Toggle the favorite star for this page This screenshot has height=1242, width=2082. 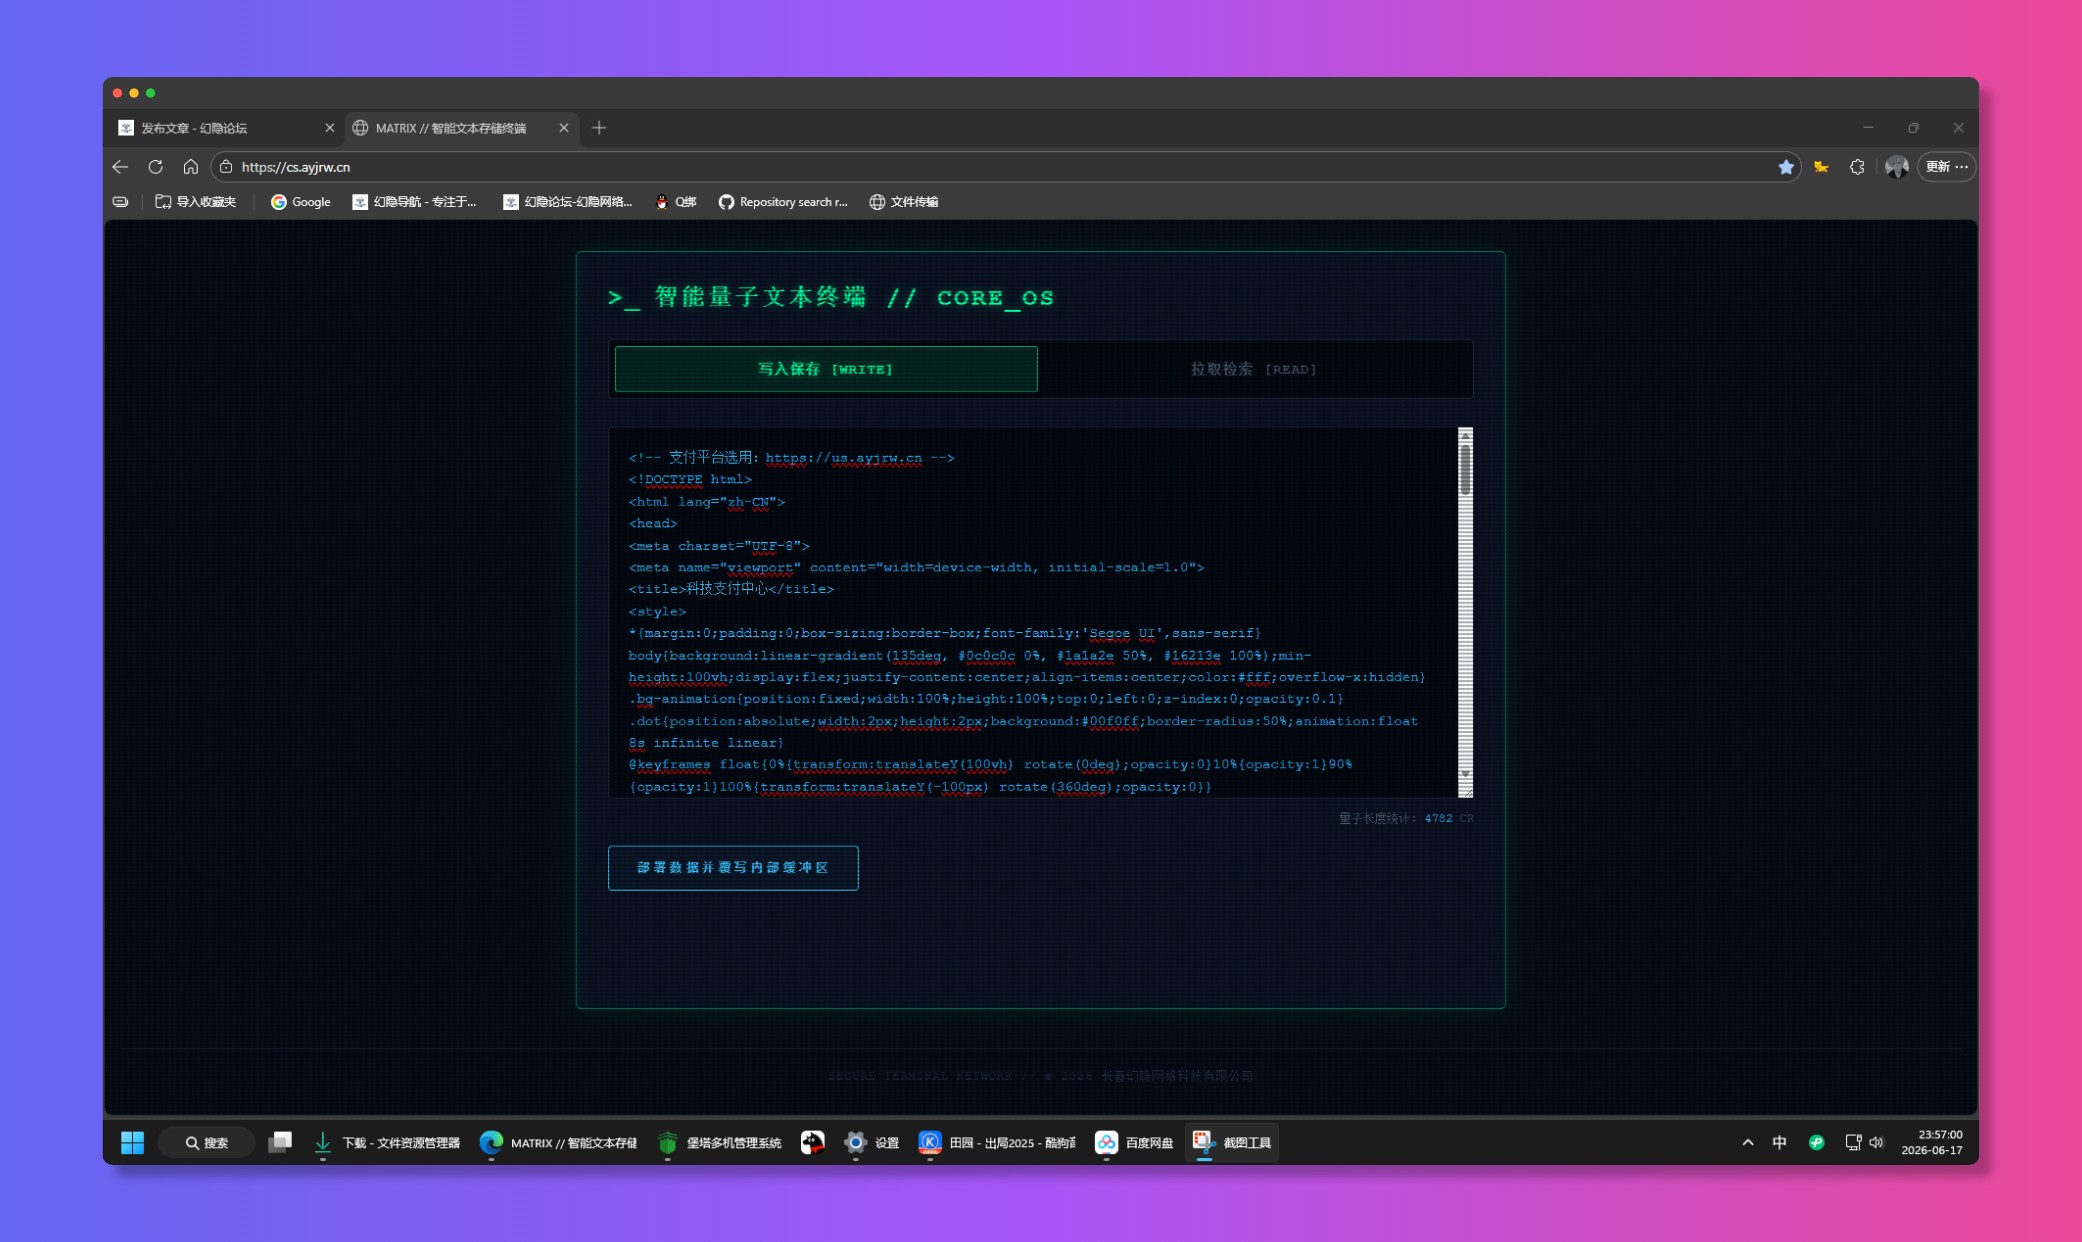1786,167
